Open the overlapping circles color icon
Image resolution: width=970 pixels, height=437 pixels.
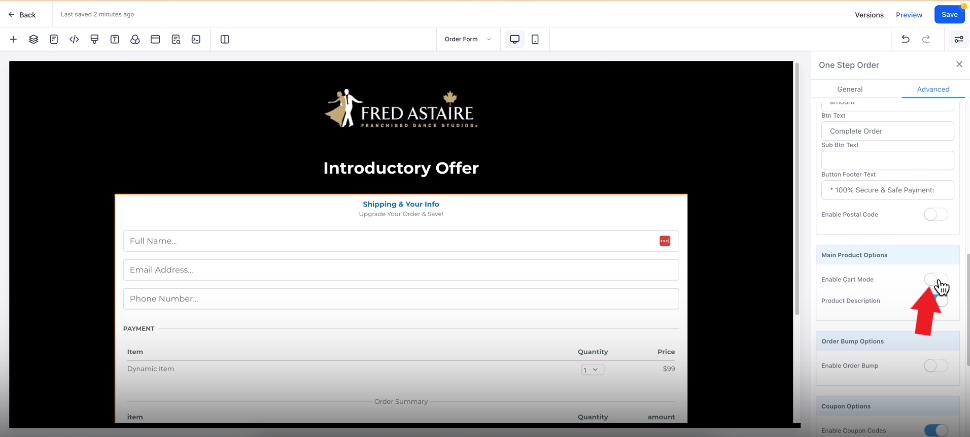point(135,40)
